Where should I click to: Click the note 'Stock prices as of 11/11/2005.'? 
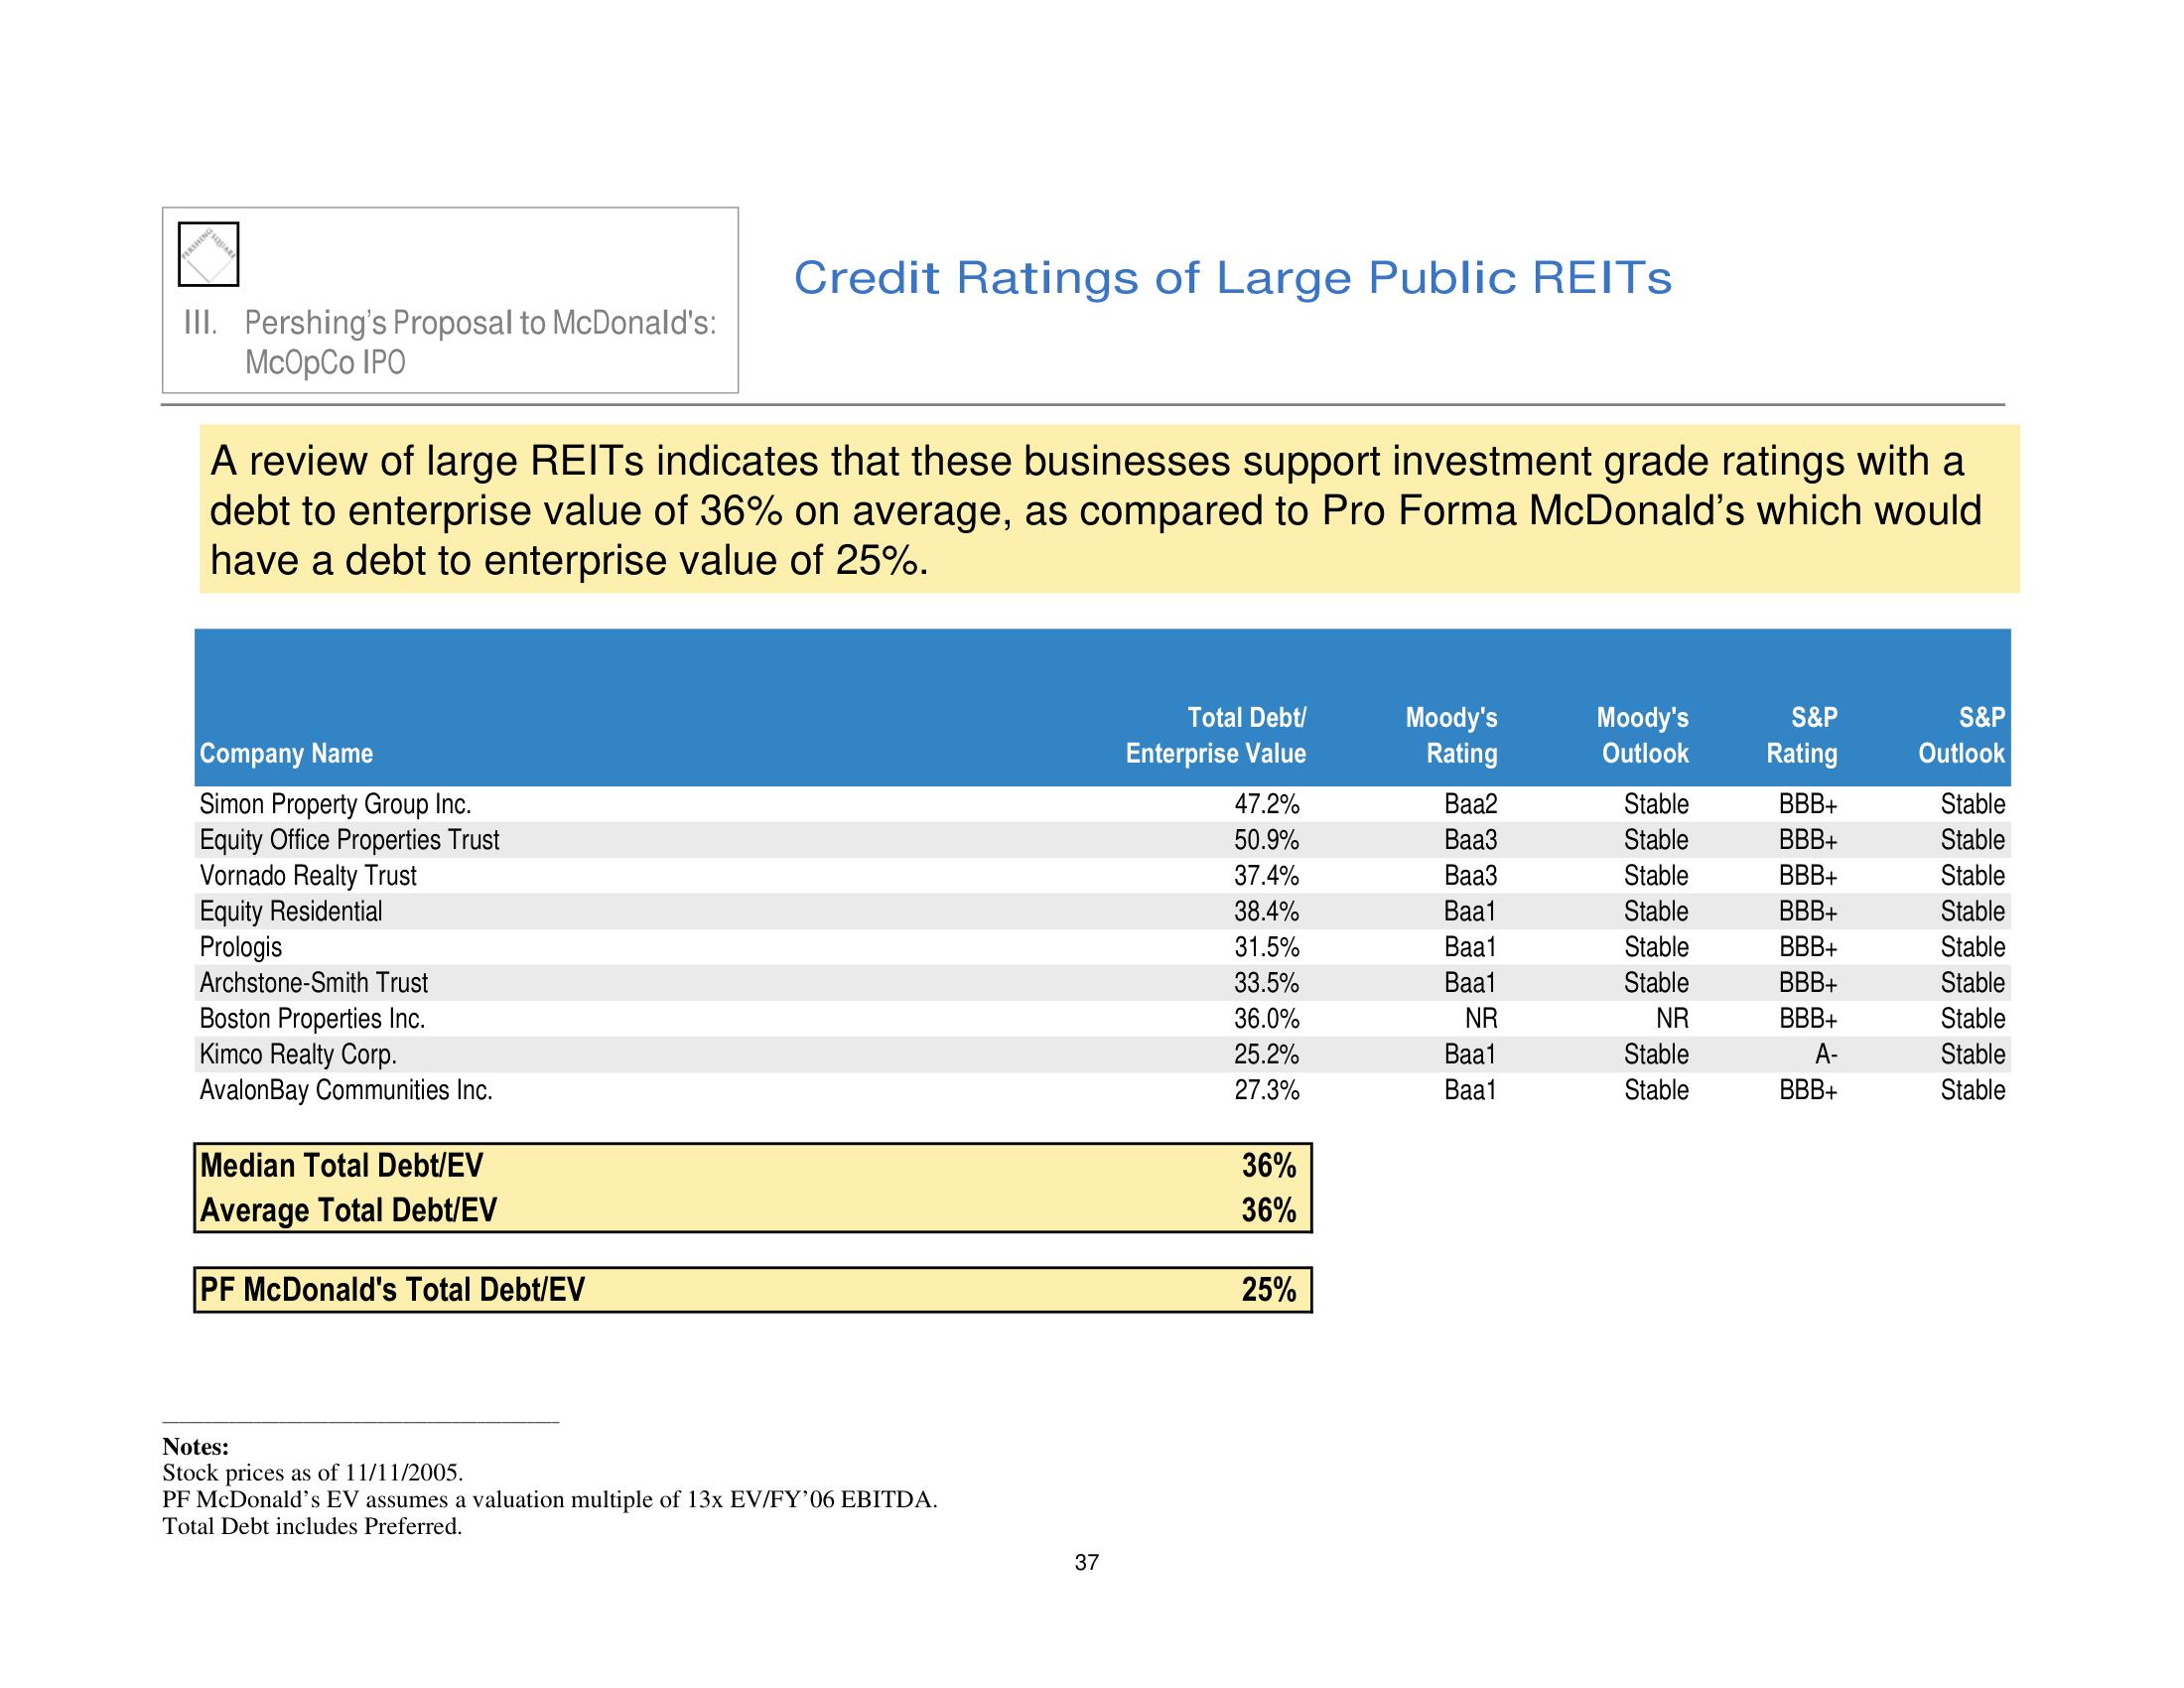[313, 1473]
